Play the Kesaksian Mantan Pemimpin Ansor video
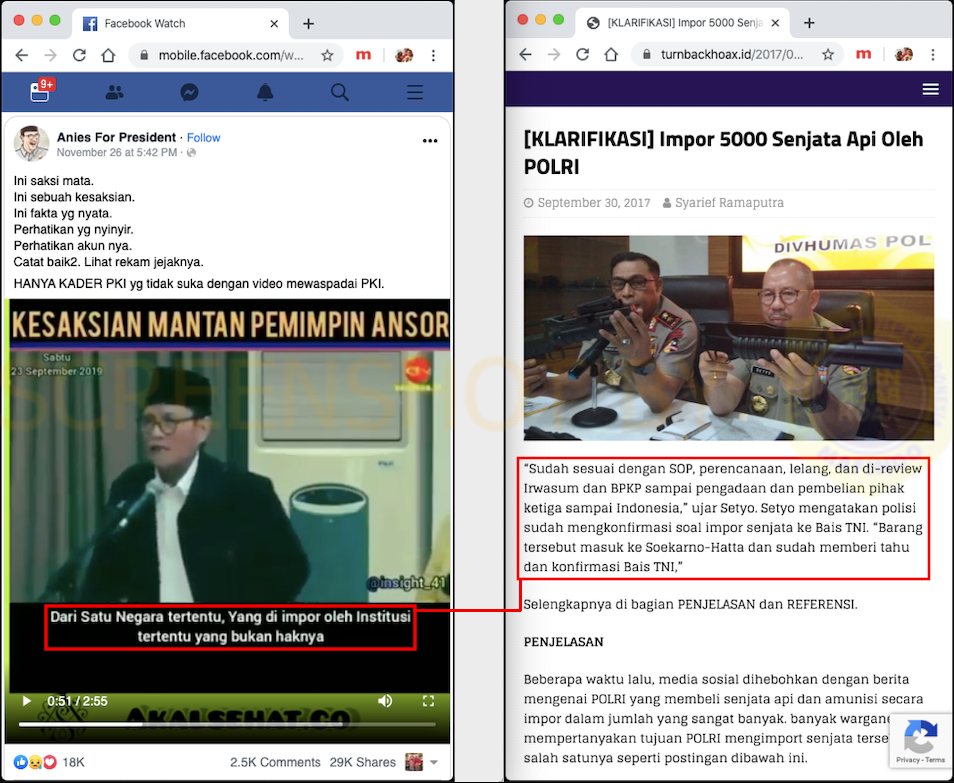 point(27,701)
